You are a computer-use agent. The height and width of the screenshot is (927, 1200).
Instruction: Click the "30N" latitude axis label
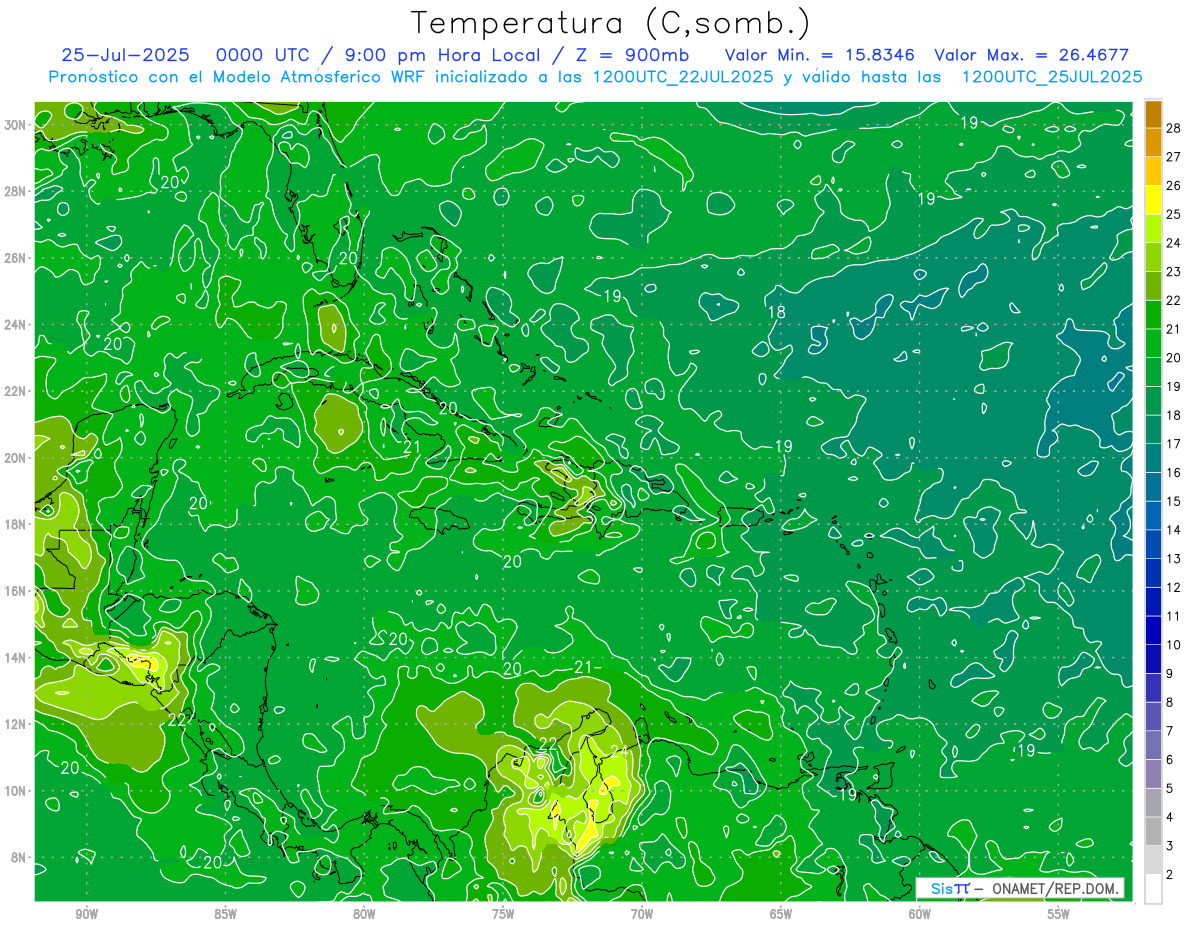(14, 125)
